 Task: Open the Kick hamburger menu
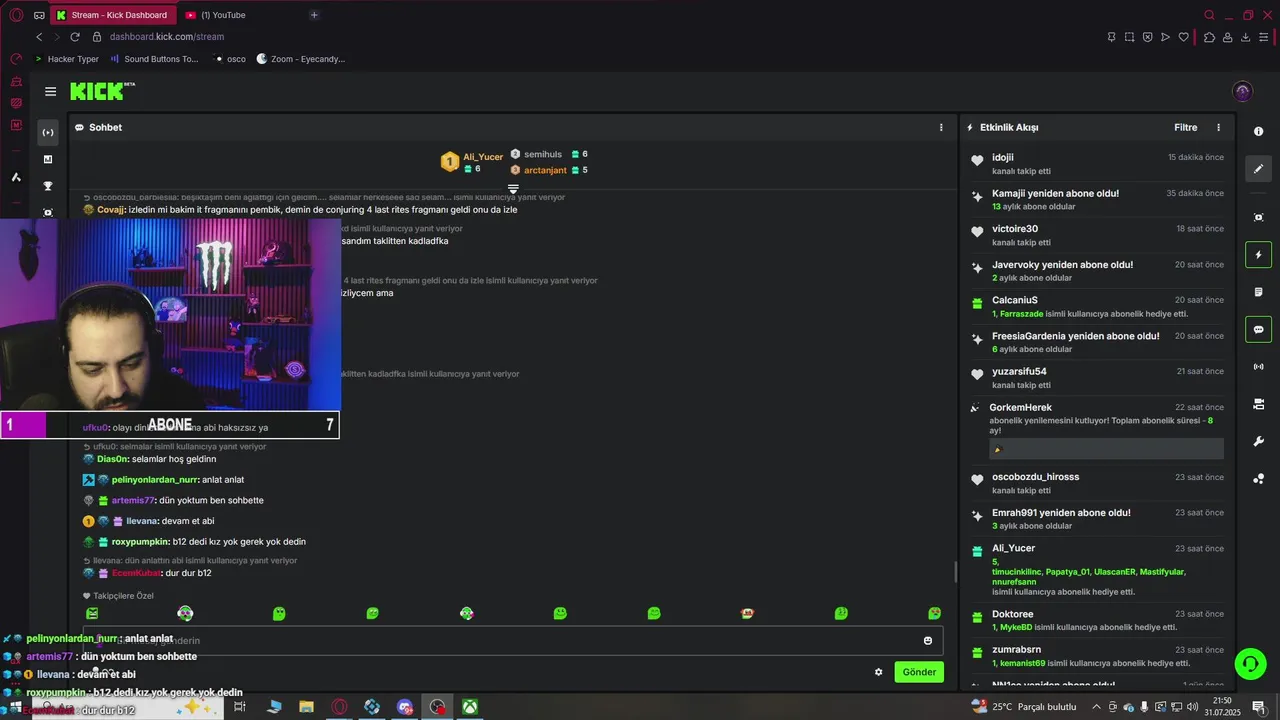click(50, 91)
